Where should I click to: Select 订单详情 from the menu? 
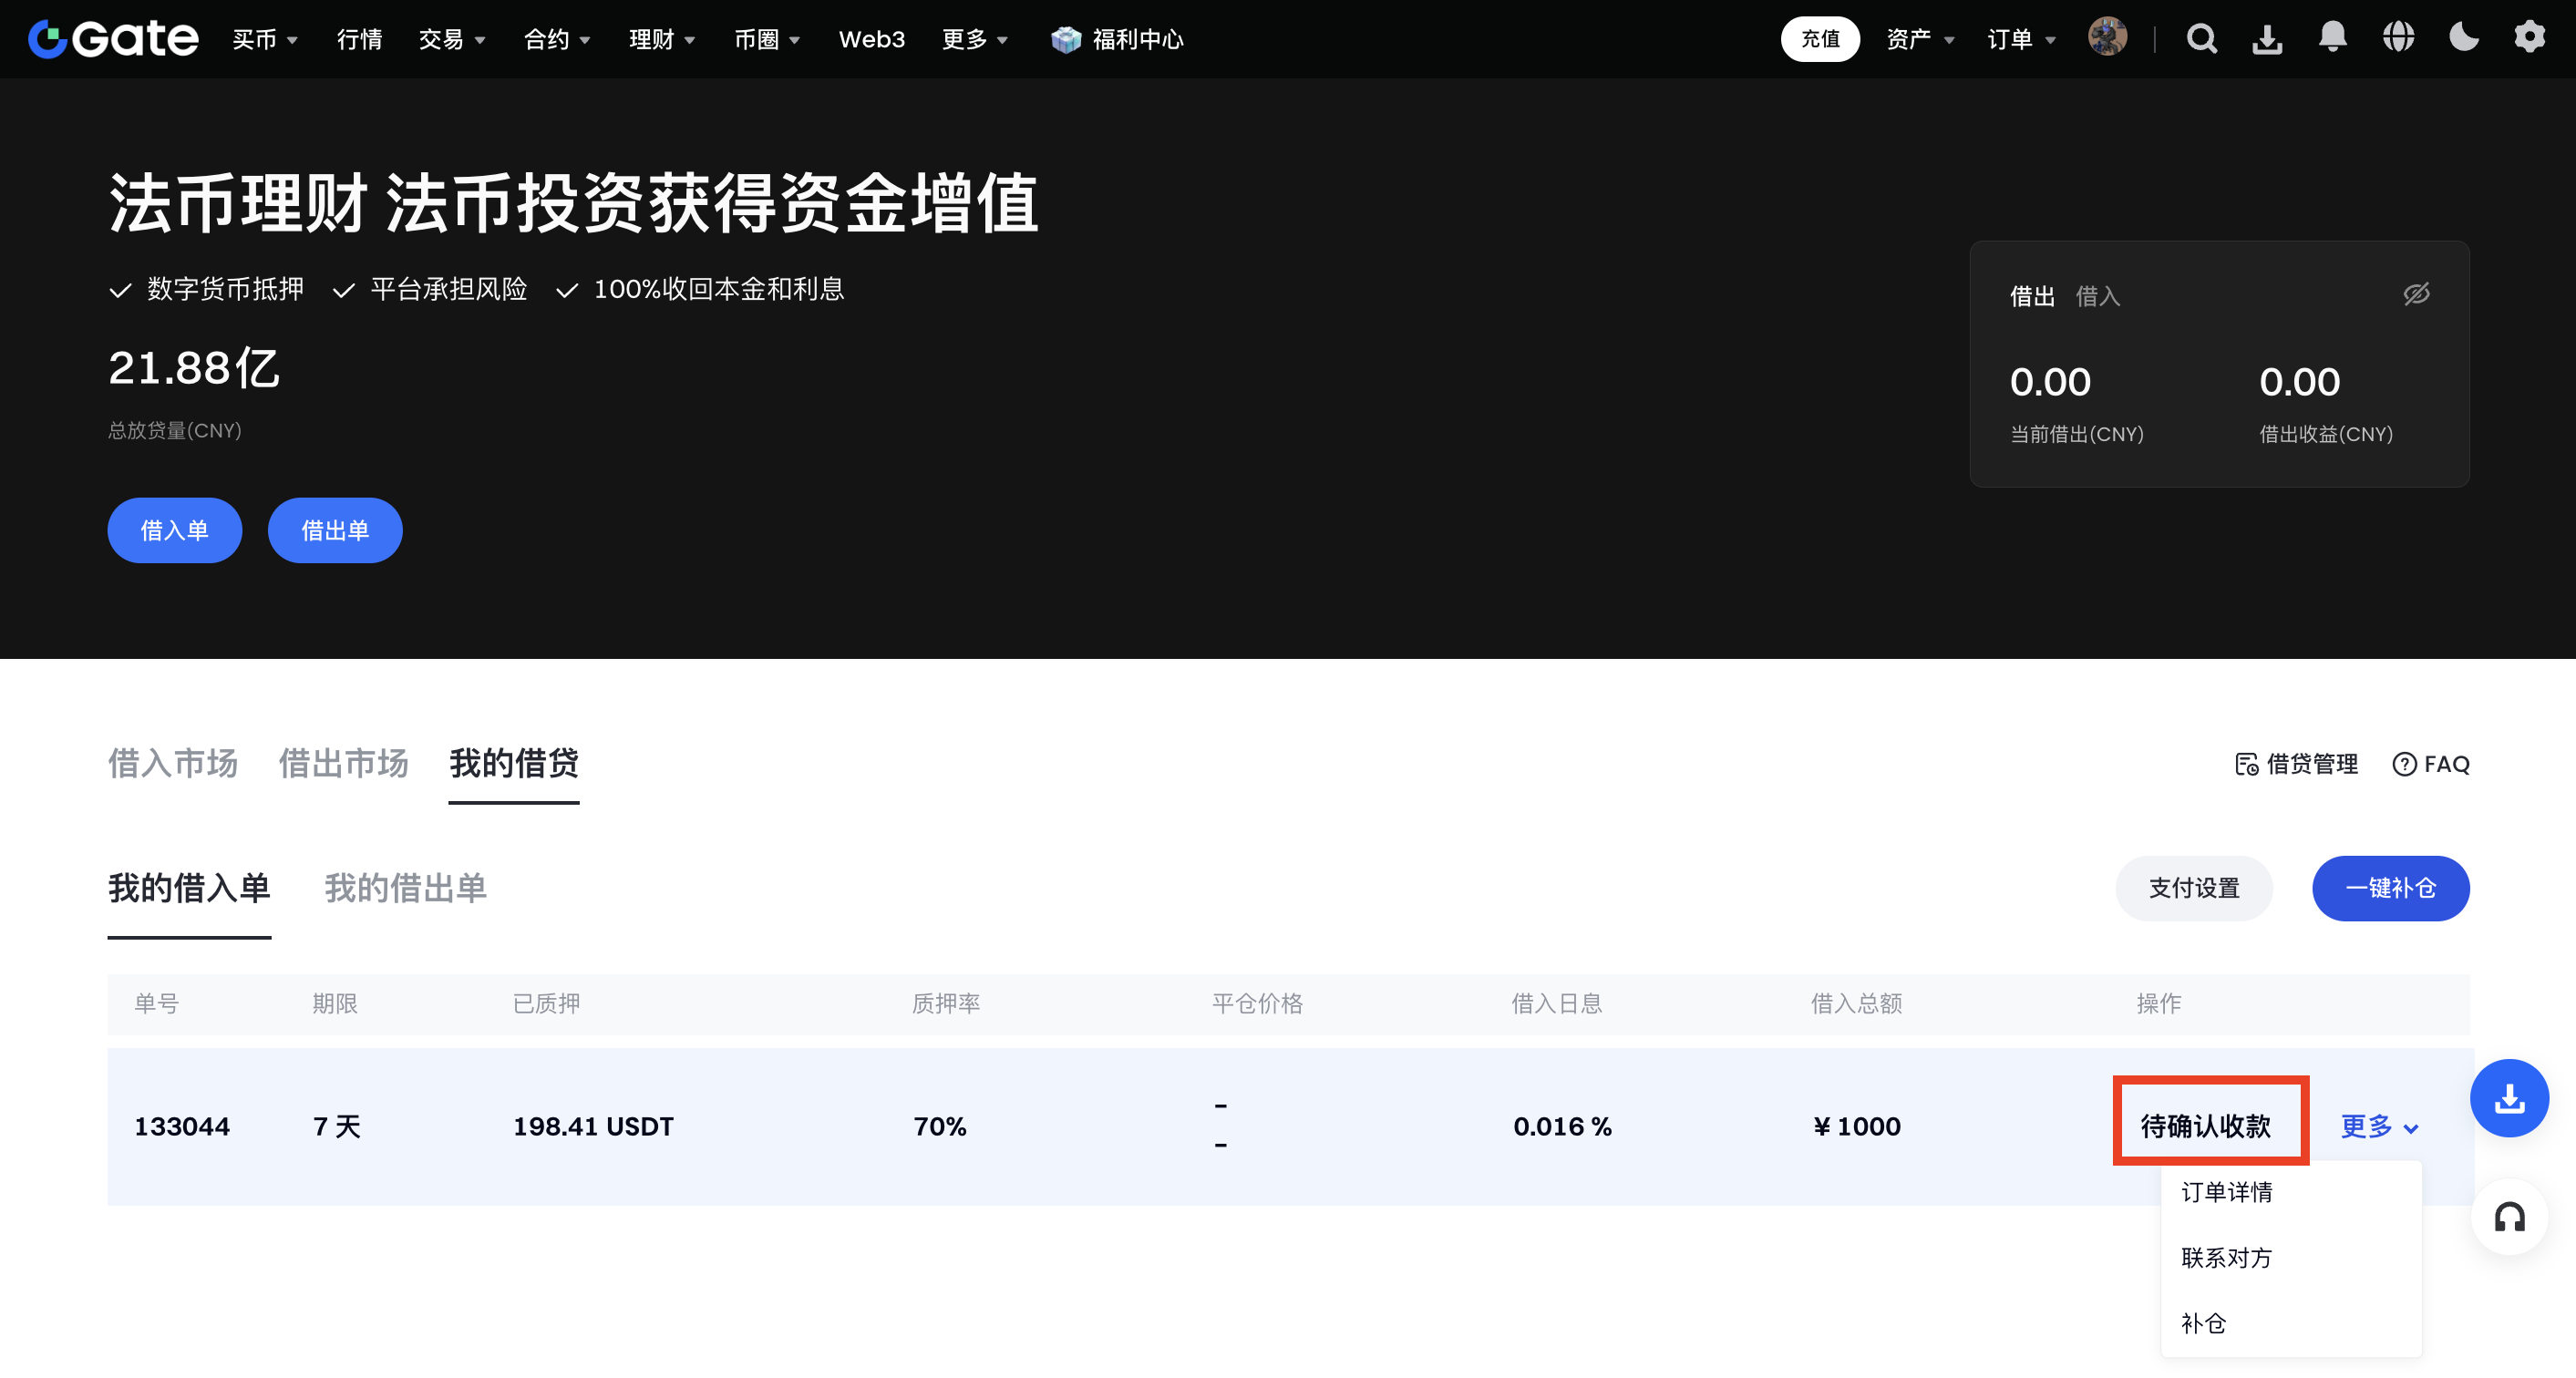coord(2226,1192)
